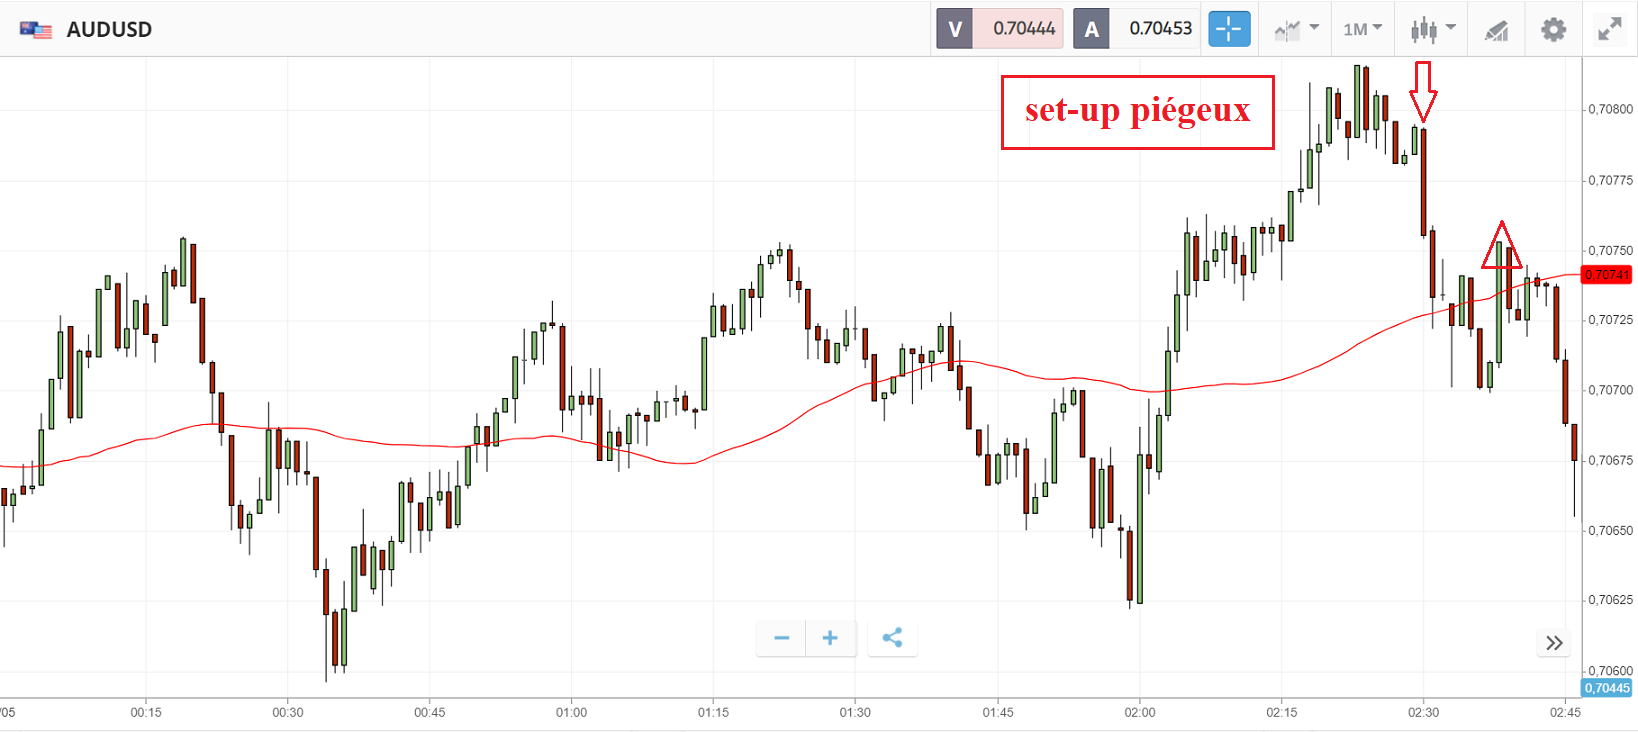Toggle the crosshair cursor tool
This screenshot has height=732, width=1638.
click(x=1229, y=29)
